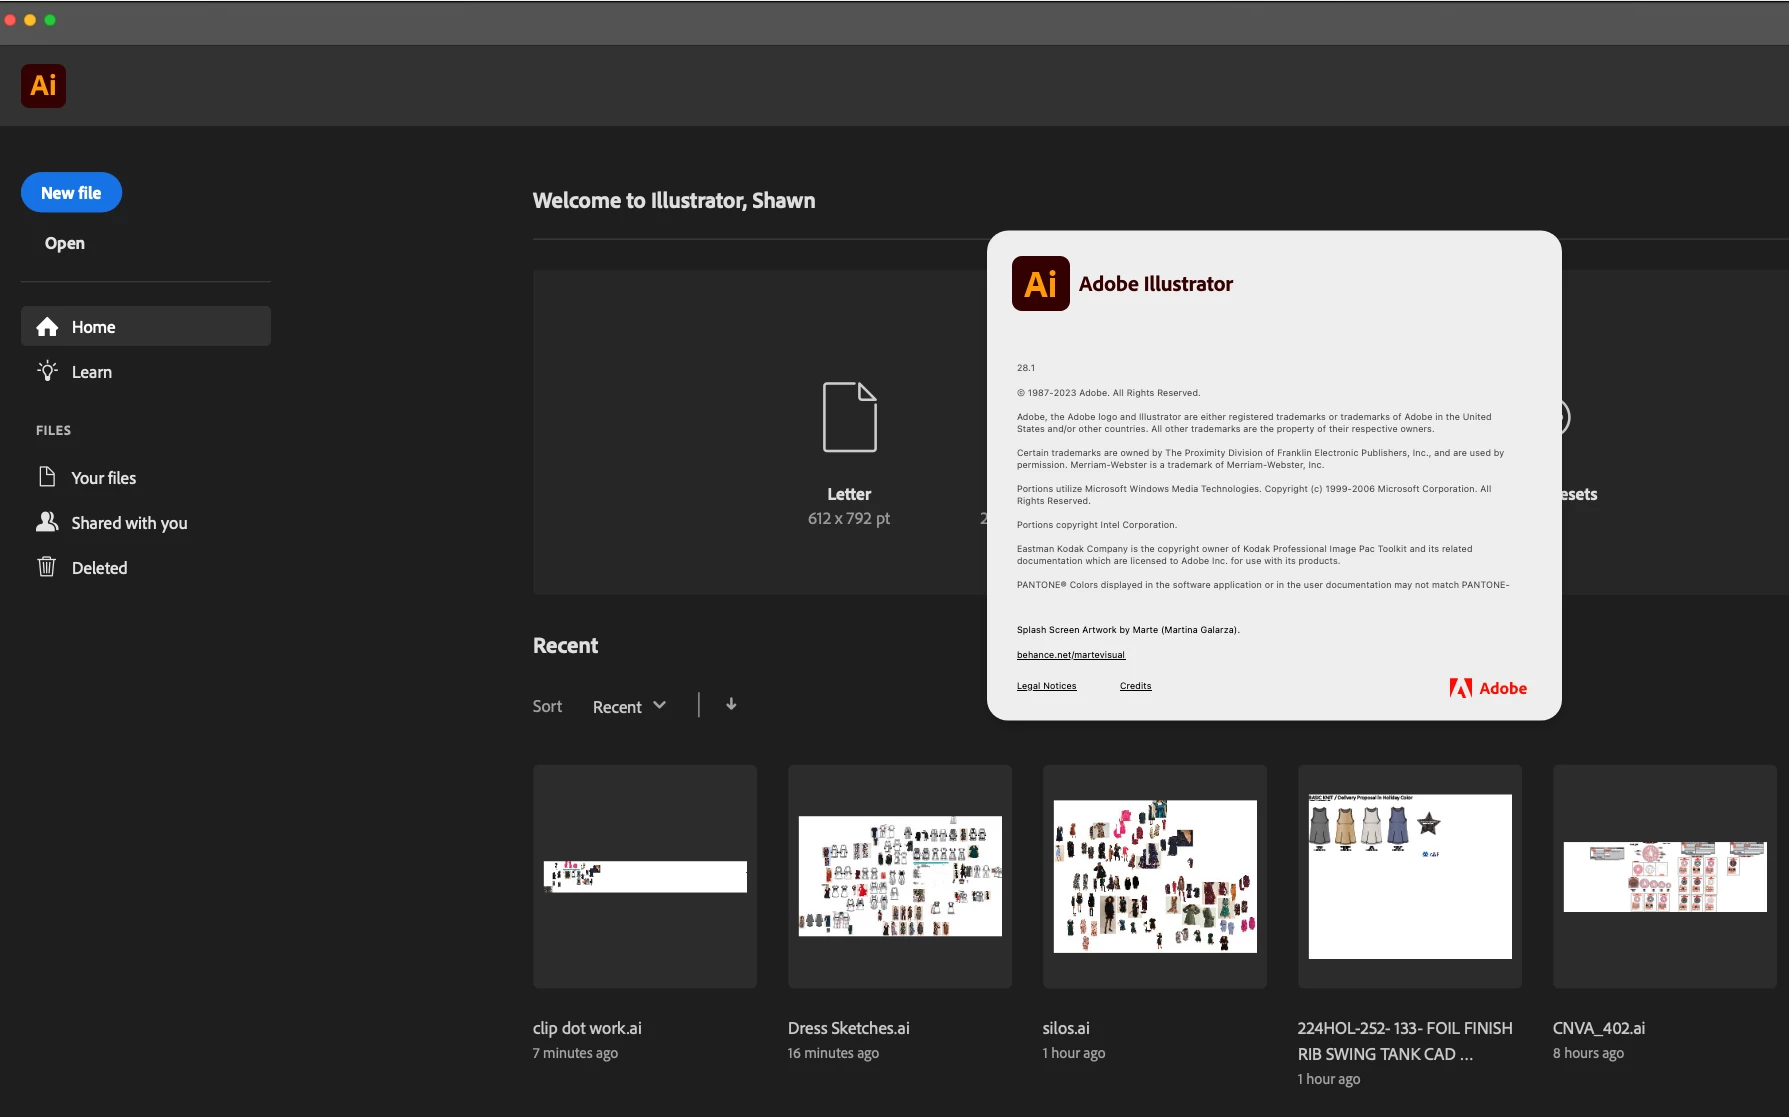The height and width of the screenshot is (1117, 1789).
Task: Click the yellow minimize window button
Action: 30,20
